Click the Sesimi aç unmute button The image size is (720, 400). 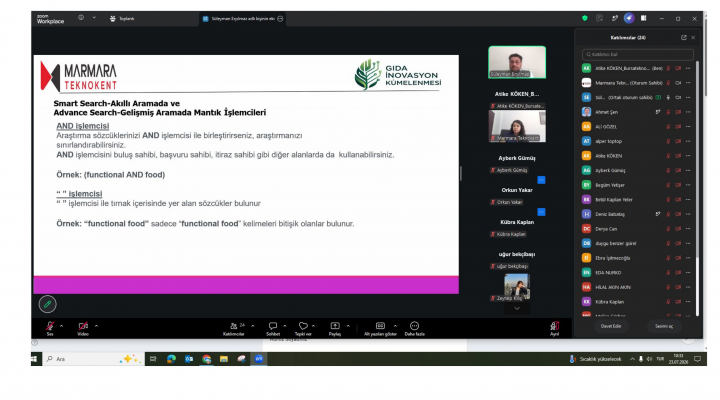[x=664, y=326]
